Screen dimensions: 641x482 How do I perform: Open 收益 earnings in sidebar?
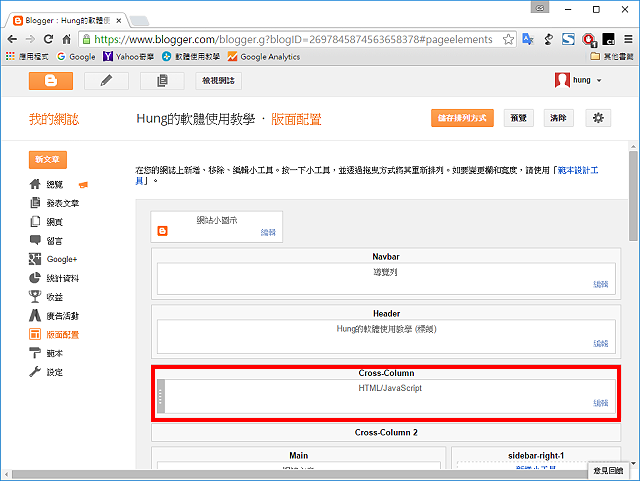pos(54,297)
